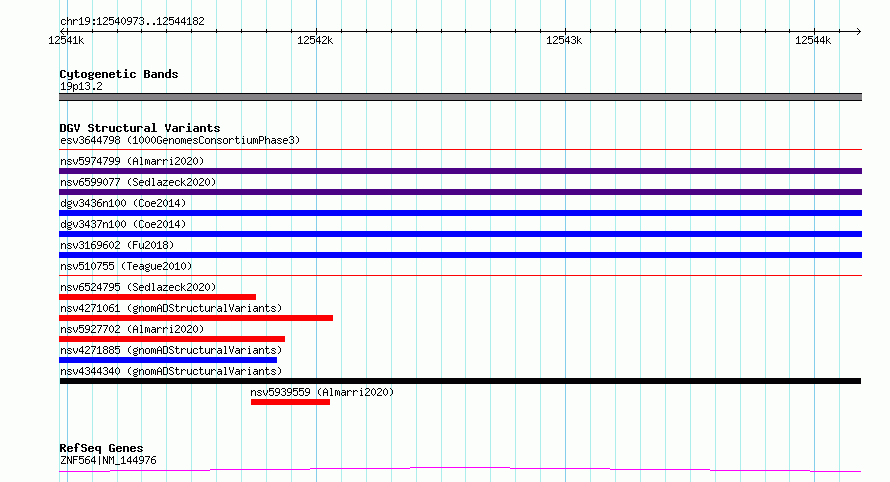Click the nsv4271885 (gnomADStructuralVariants) label
Screen dimensions: 890x482
171,350
